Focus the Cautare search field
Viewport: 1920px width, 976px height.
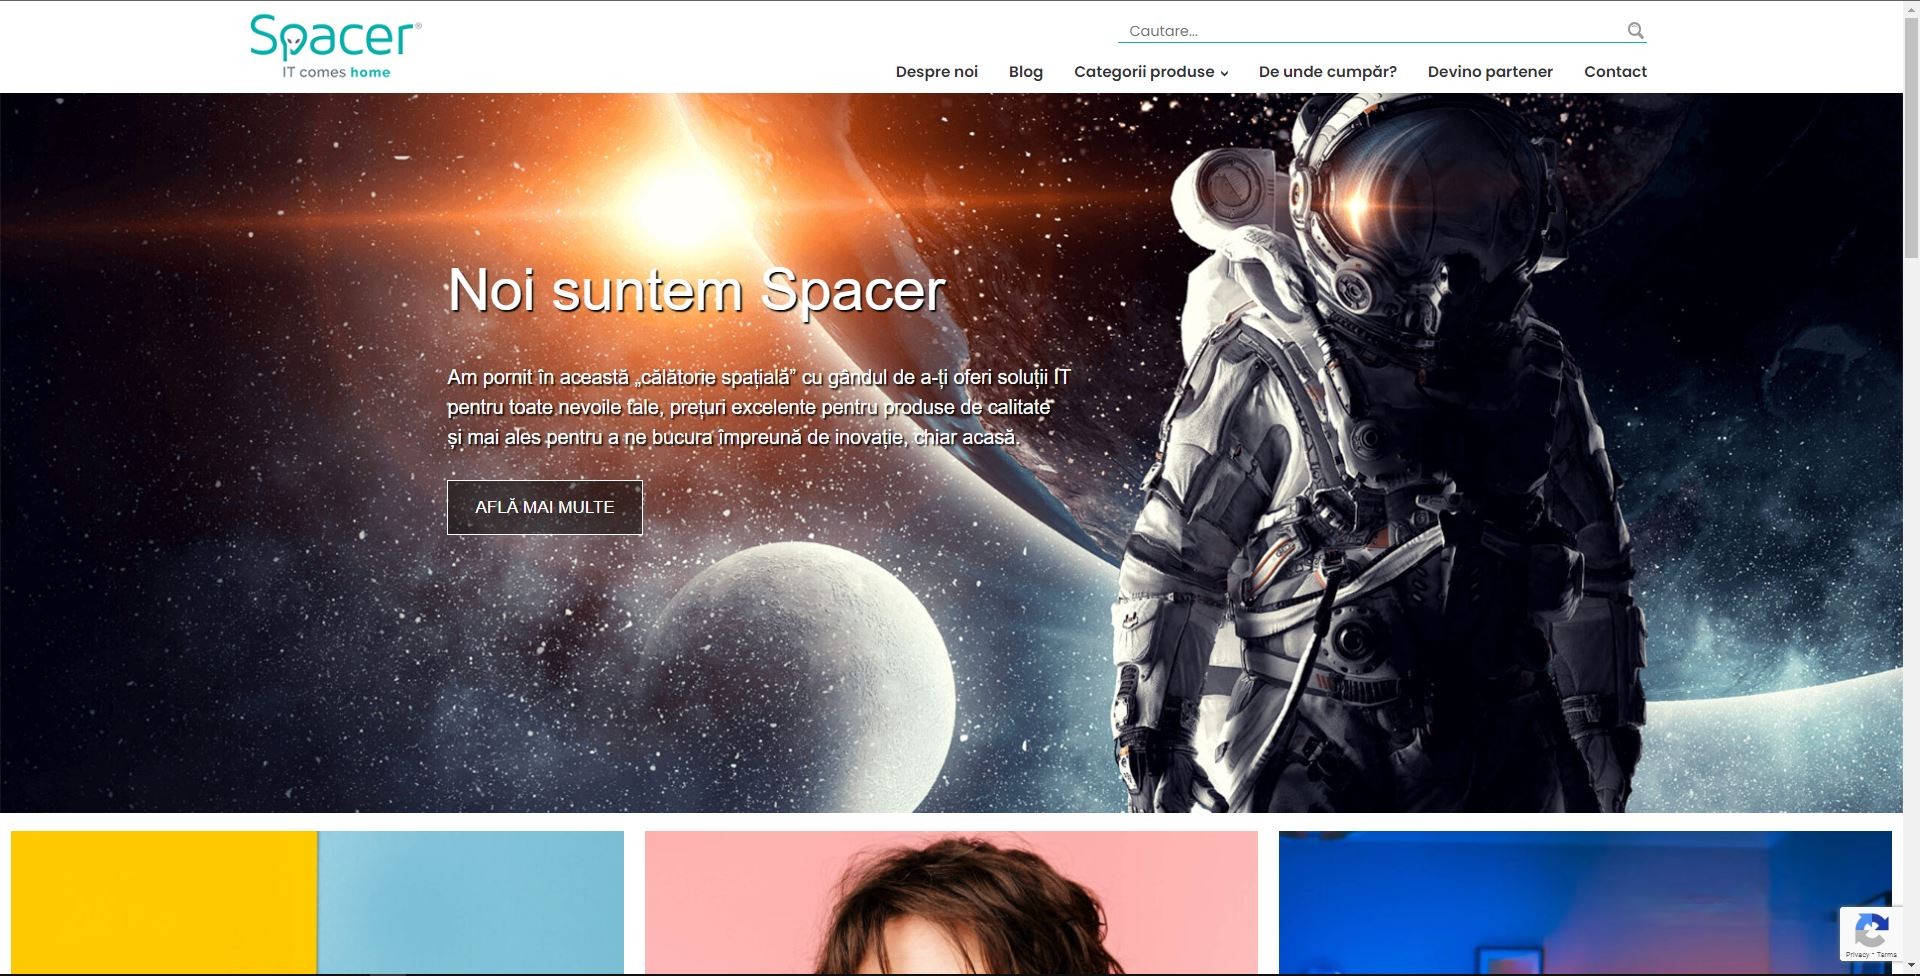(1370, 31)
